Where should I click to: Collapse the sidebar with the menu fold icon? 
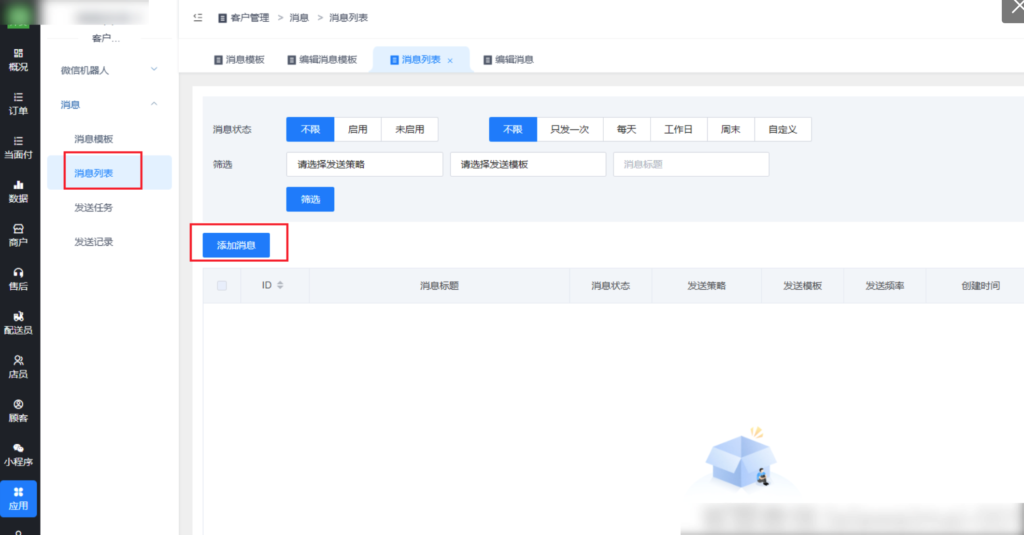(198, 18)
